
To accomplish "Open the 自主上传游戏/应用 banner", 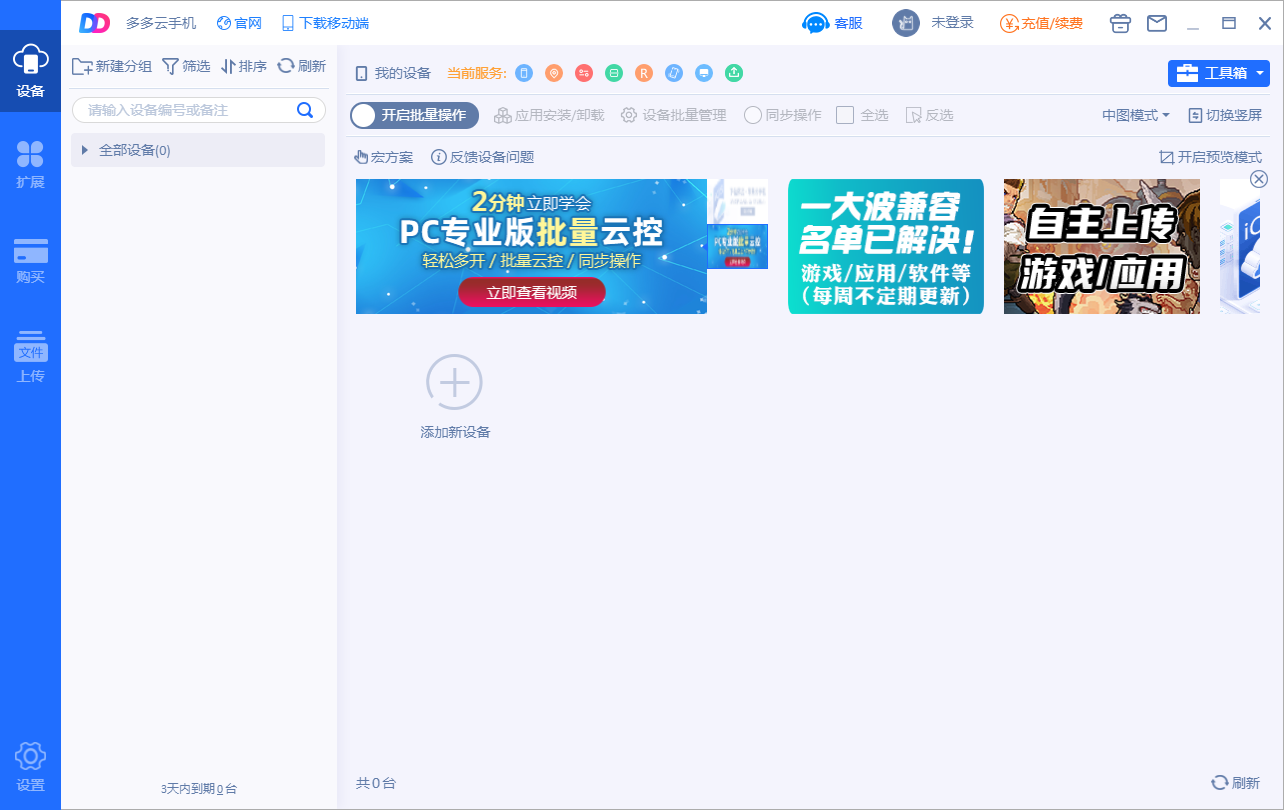I will tap(1102, 246).
